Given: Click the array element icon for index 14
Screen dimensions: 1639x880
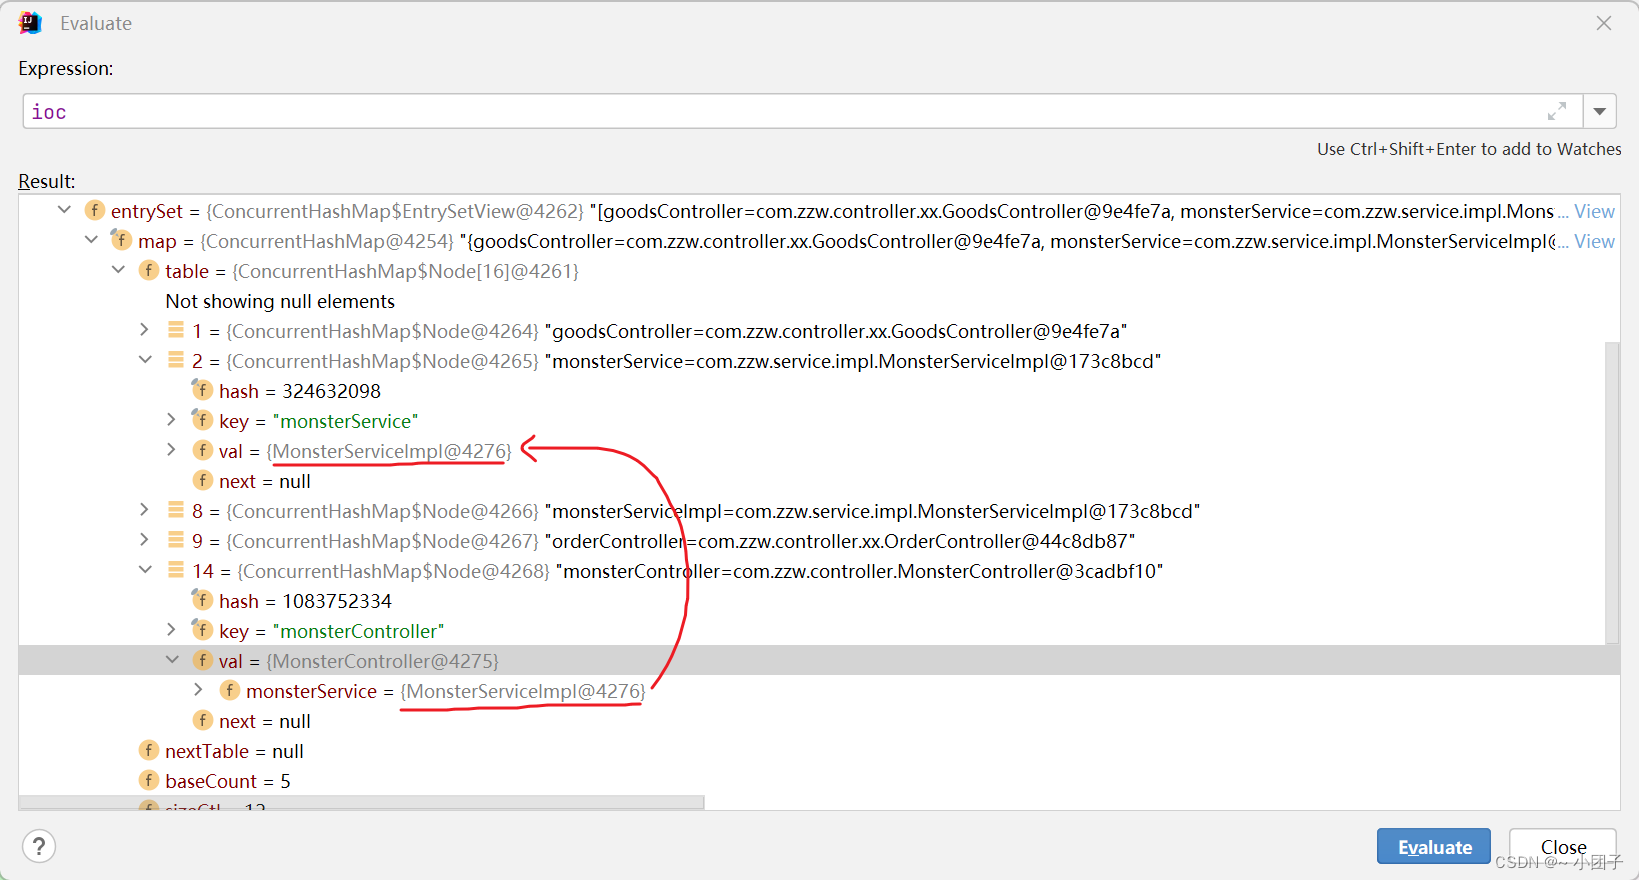Looking at the screenshot, I should (x=176, y=569).
